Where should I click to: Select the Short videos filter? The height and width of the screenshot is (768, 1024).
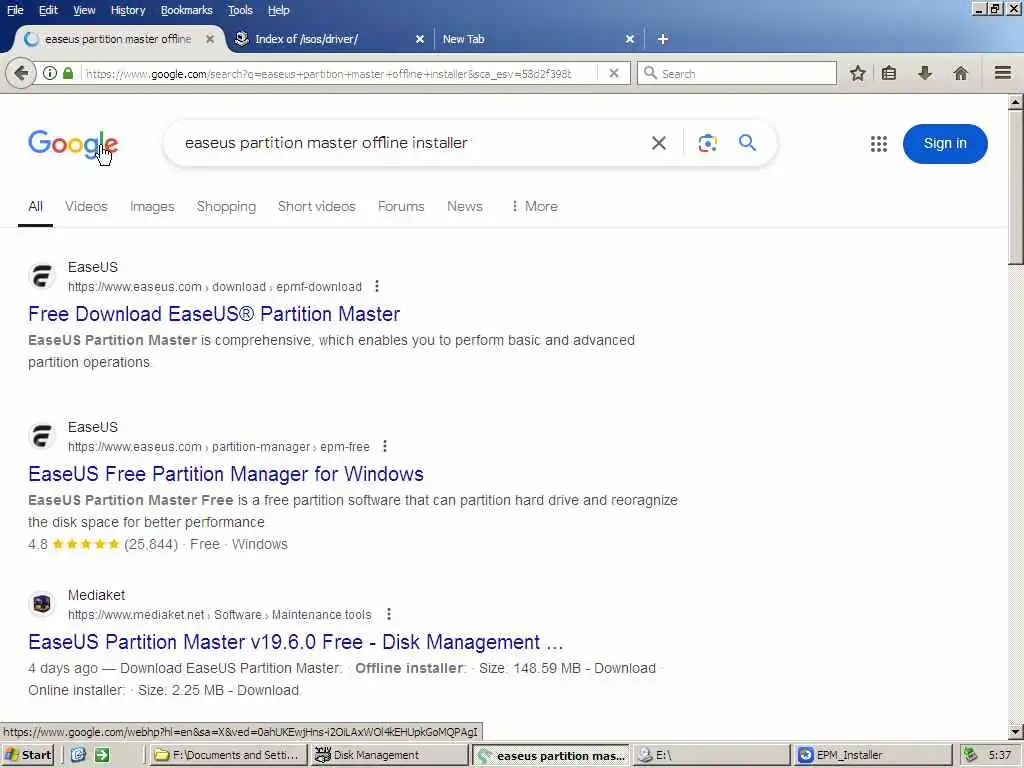(317, 206)
